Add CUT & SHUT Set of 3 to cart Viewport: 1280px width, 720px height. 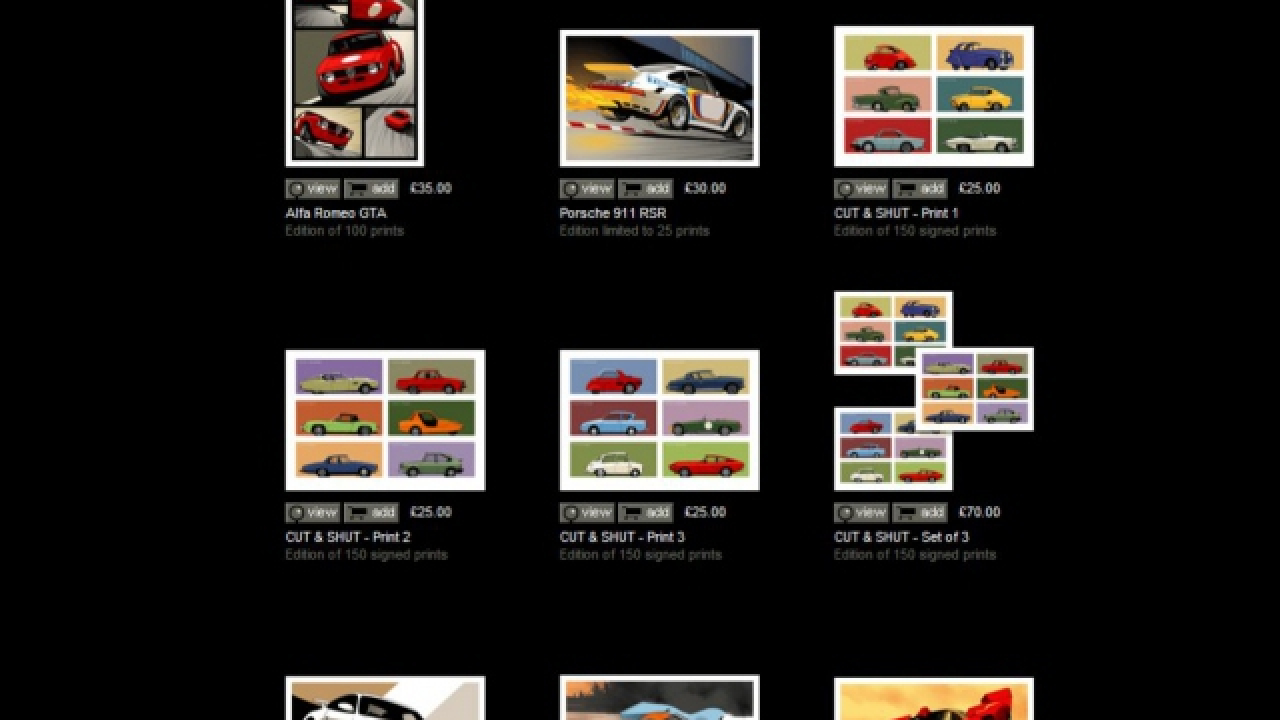[919, 512]
